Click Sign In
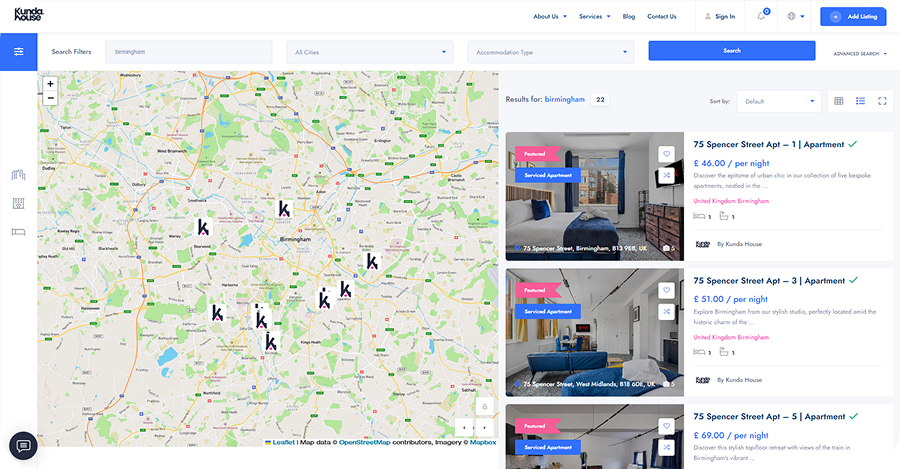Screen dimensions: 900x469 click(x=720, y=17)
